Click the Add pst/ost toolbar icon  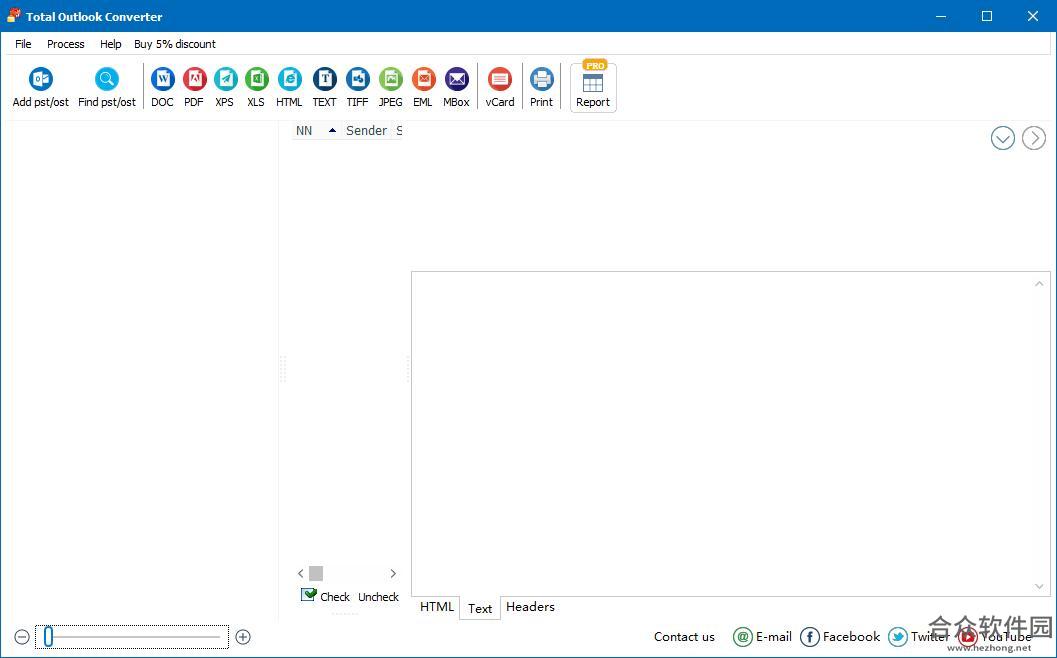pos(40,80)
